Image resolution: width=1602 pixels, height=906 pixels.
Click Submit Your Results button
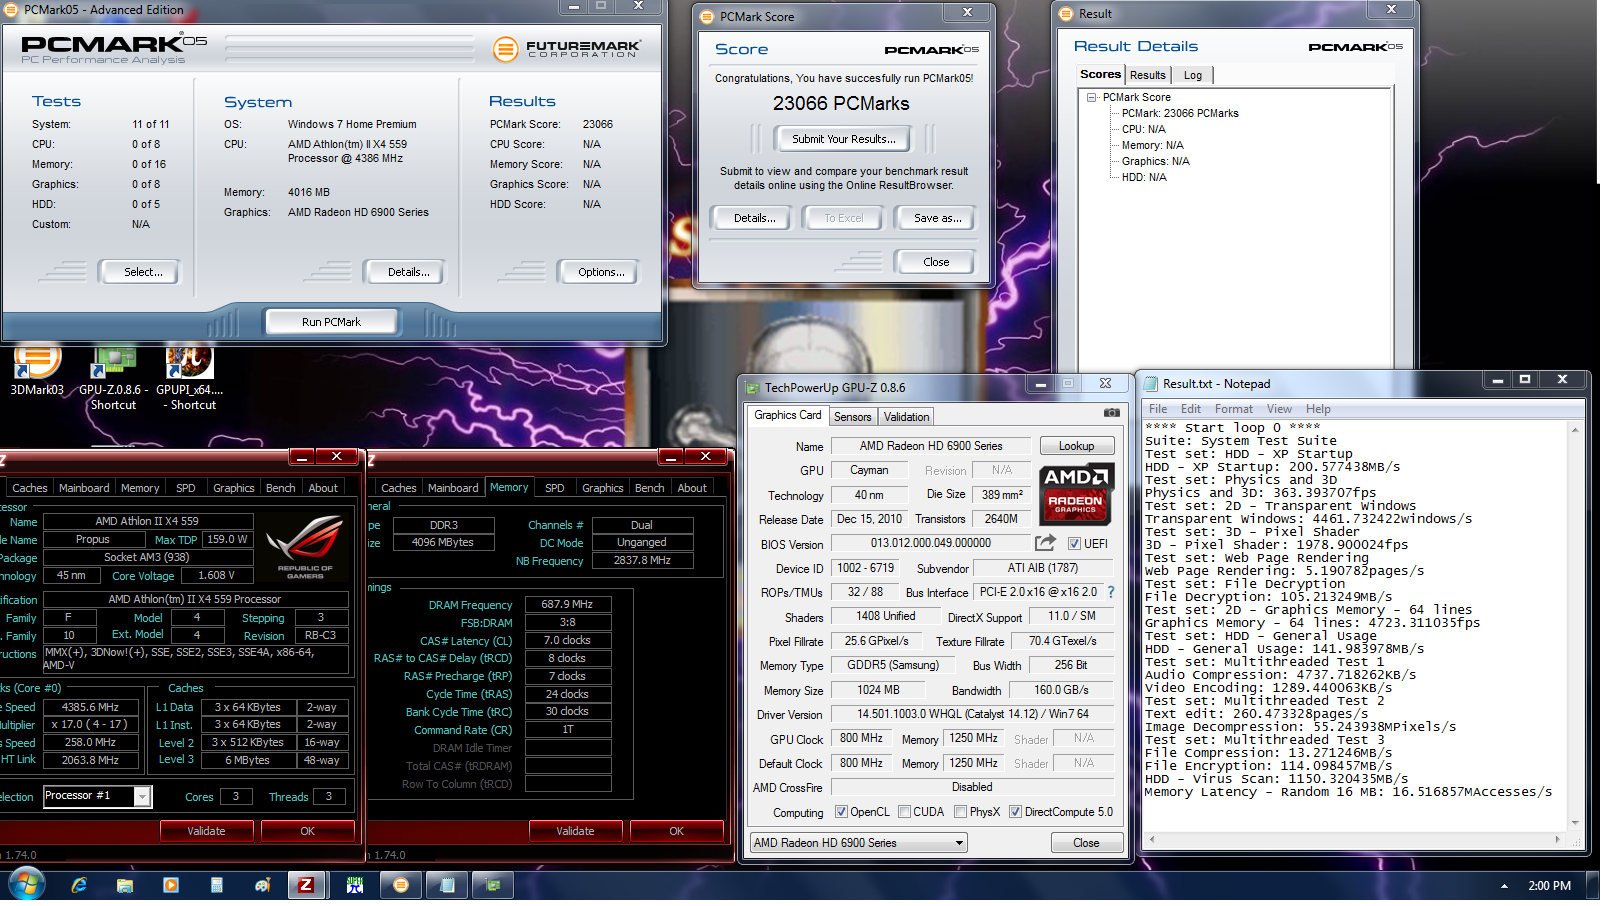coord(844,139)
